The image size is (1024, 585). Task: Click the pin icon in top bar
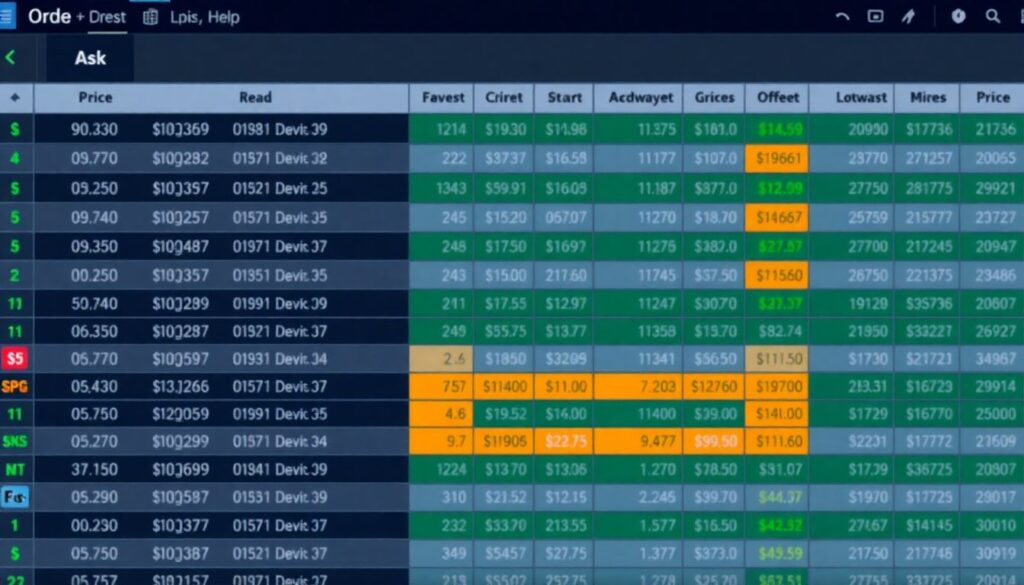[x=908, y=16]
